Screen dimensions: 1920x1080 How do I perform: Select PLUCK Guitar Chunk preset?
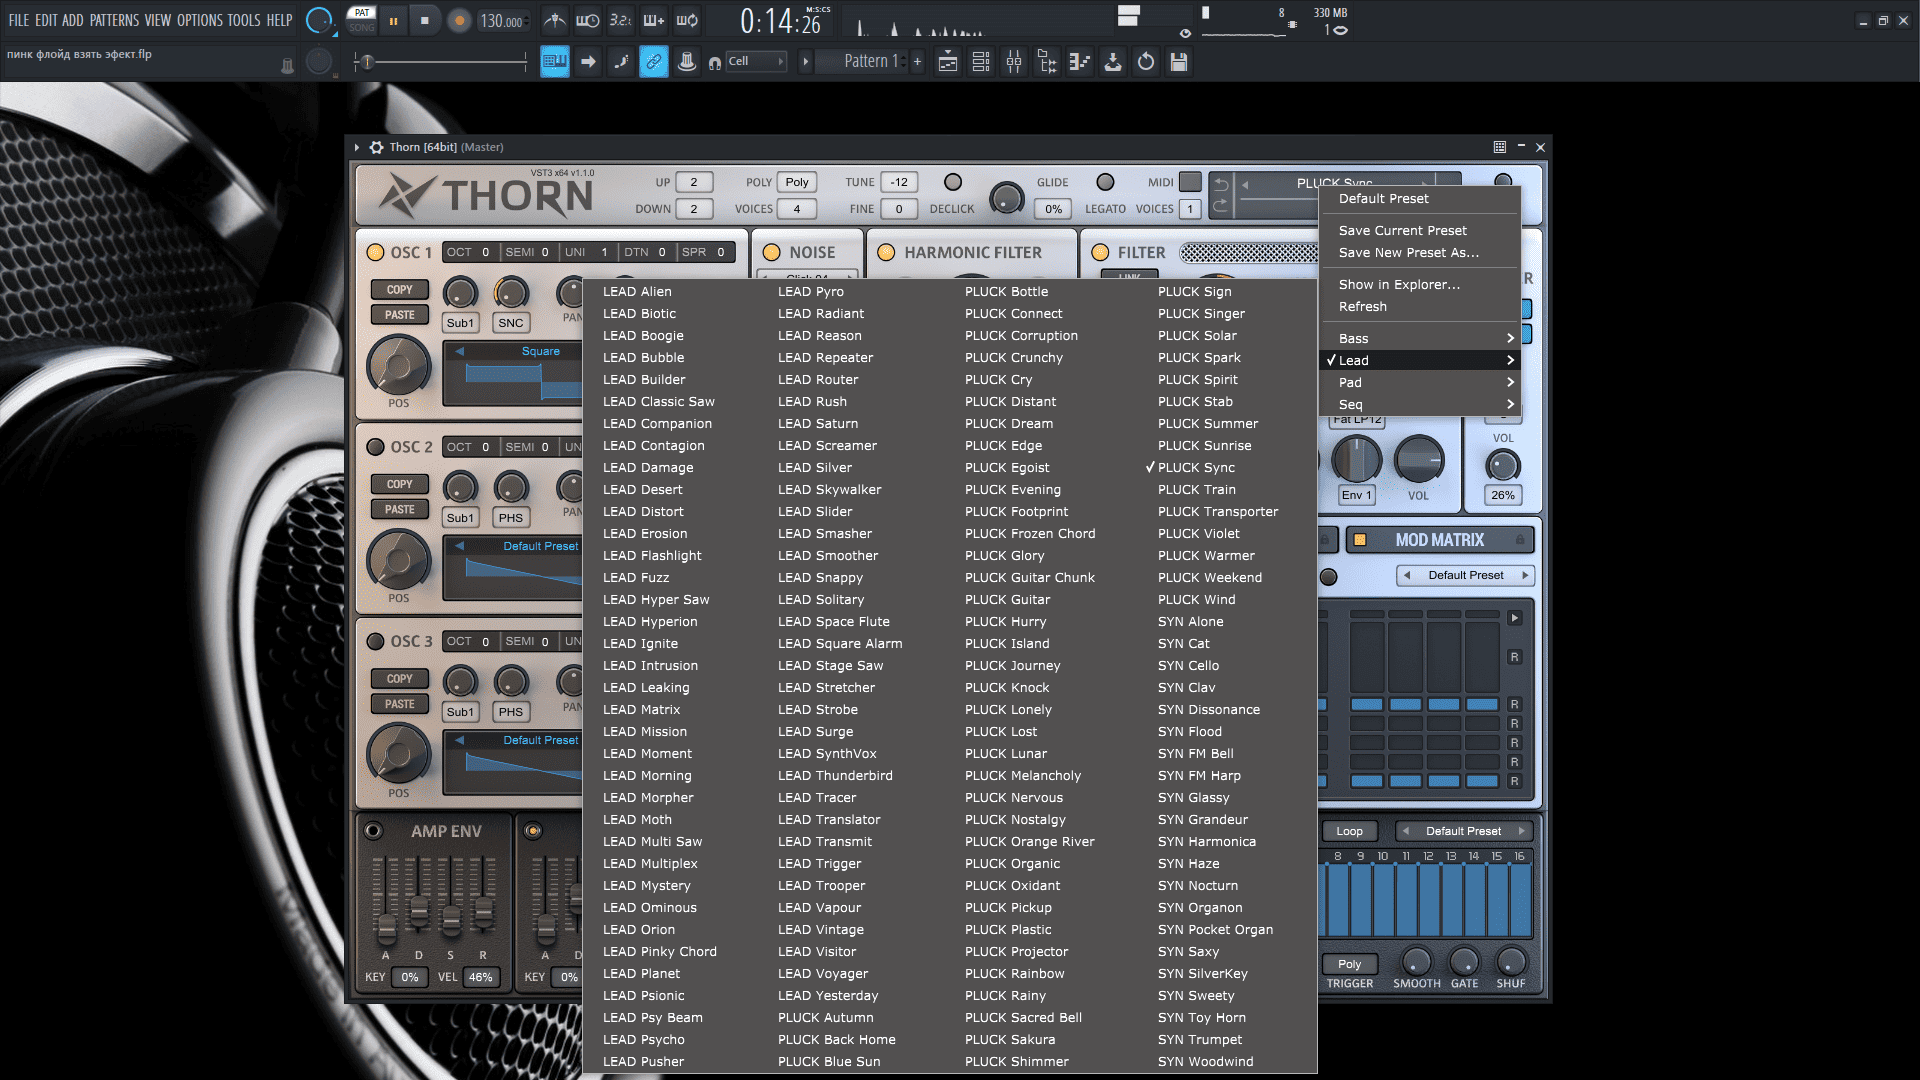coord(1030,577)
